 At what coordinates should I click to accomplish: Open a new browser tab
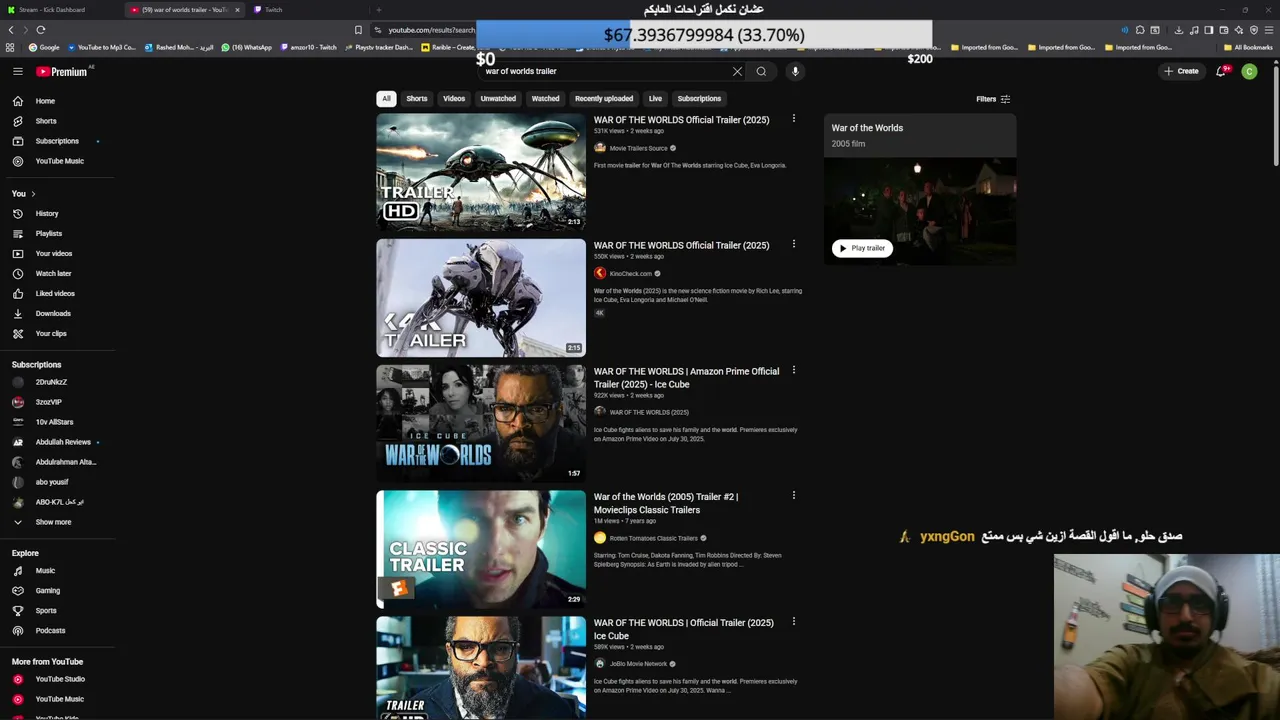(x=378, y=10)
